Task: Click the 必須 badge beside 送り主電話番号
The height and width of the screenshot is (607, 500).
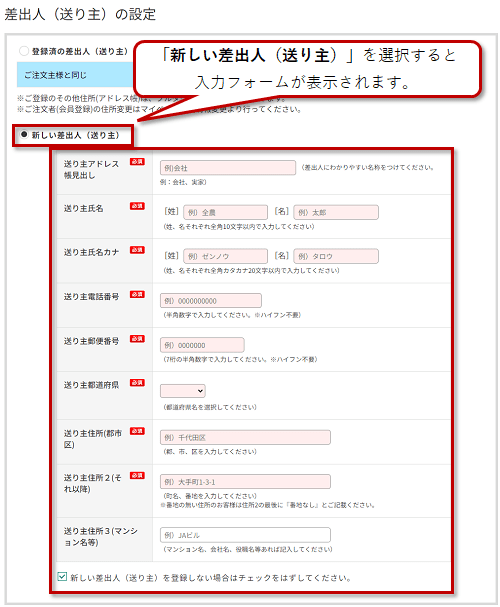Action: pos(137,294)
